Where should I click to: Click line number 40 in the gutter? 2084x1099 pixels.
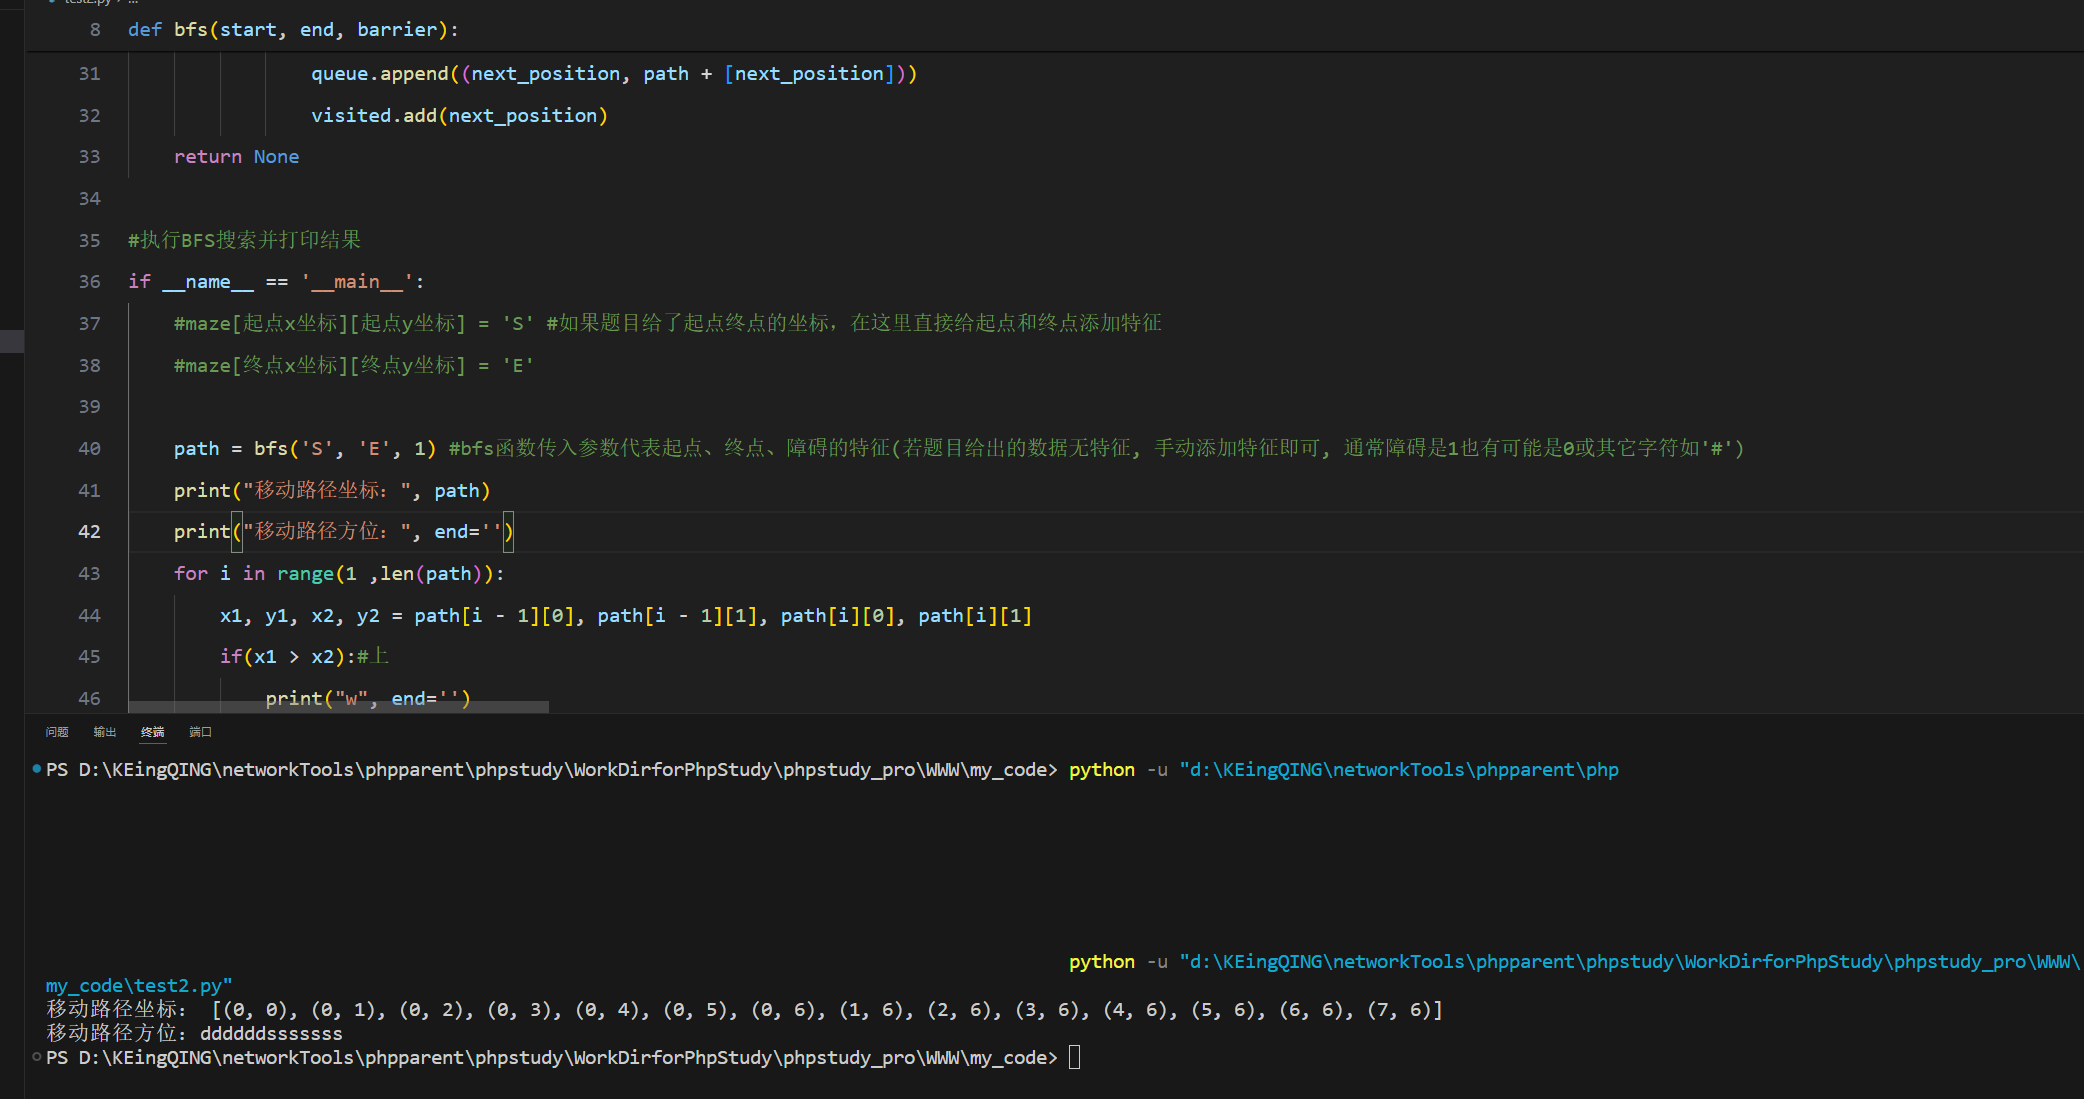click(89, 449)
